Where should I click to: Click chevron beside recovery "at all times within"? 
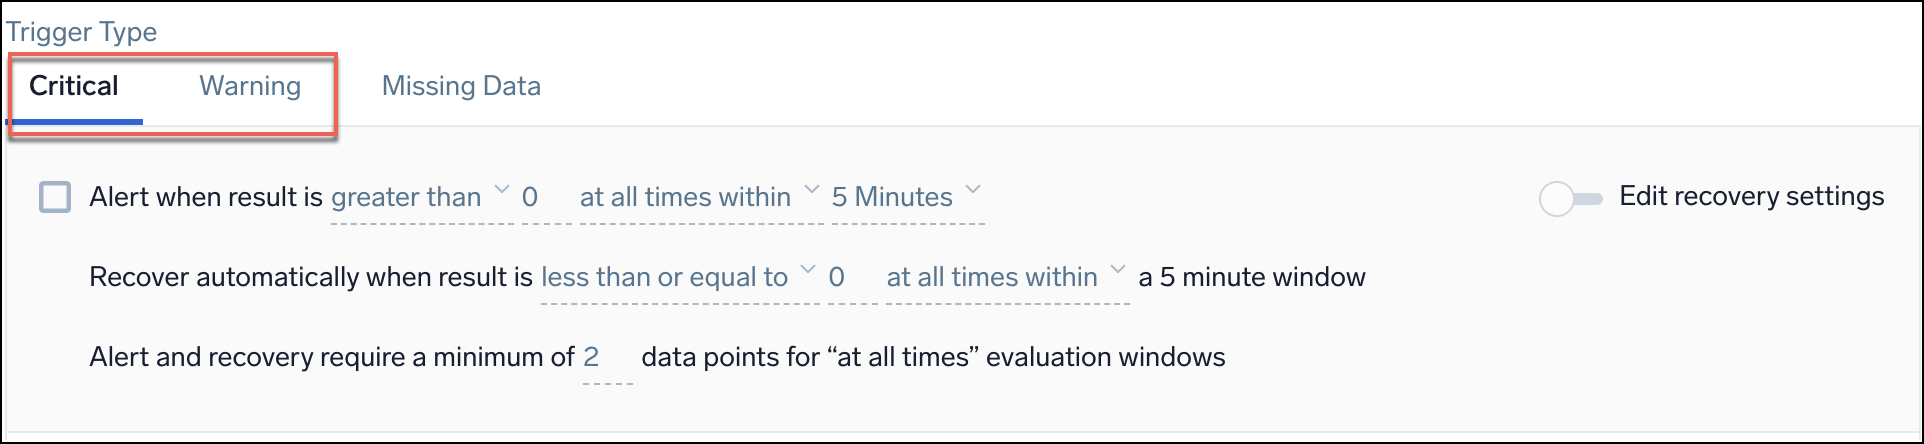[x=1118, y=270]
